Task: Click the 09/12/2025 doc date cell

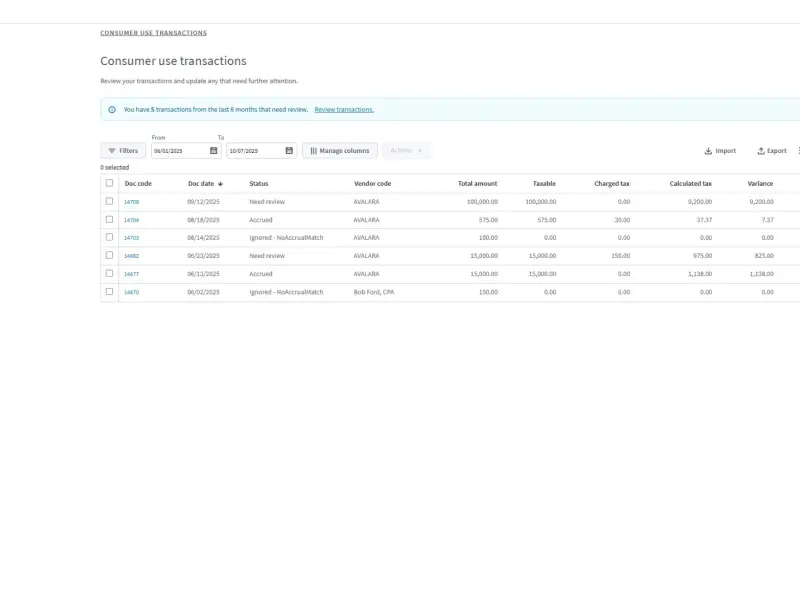Action: tap(204, 202)
